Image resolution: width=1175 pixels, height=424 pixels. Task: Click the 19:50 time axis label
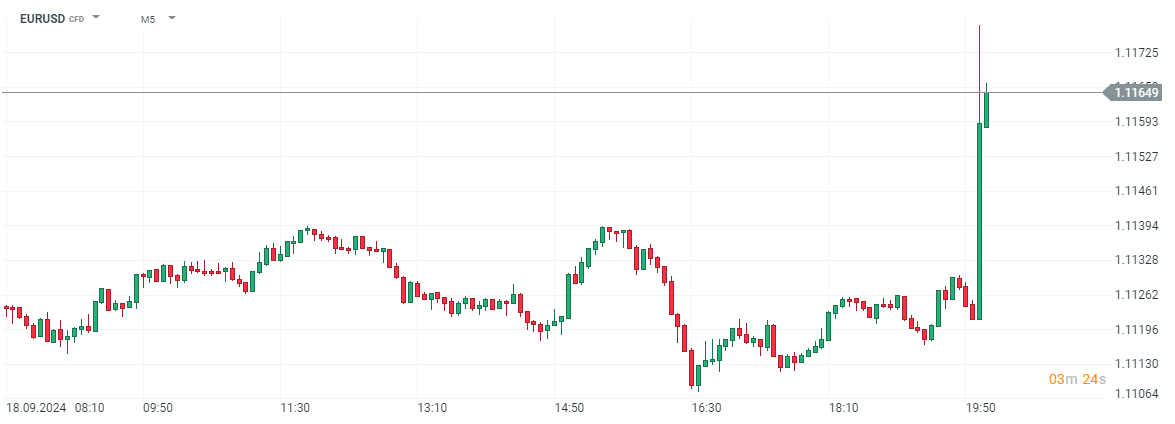pos(980,408)
